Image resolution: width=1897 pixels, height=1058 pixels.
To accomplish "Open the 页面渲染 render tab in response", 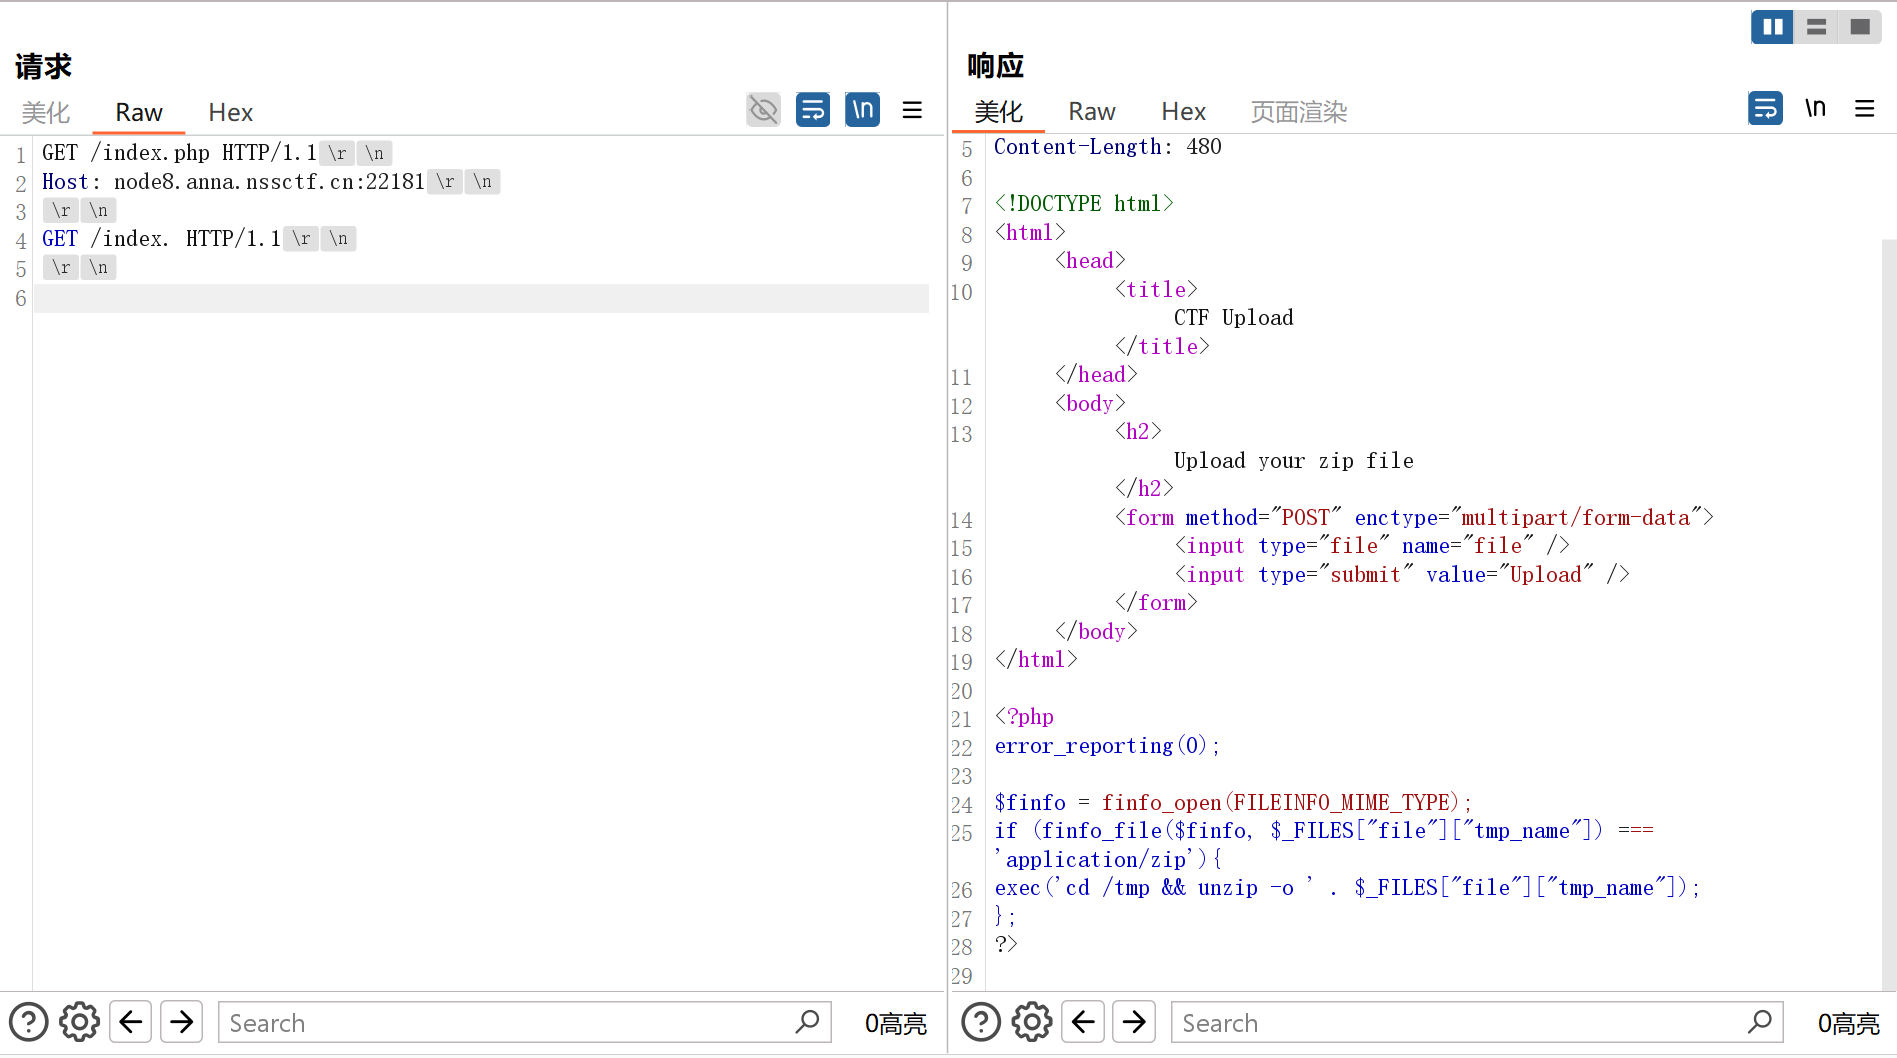I will click(1298, 112).
